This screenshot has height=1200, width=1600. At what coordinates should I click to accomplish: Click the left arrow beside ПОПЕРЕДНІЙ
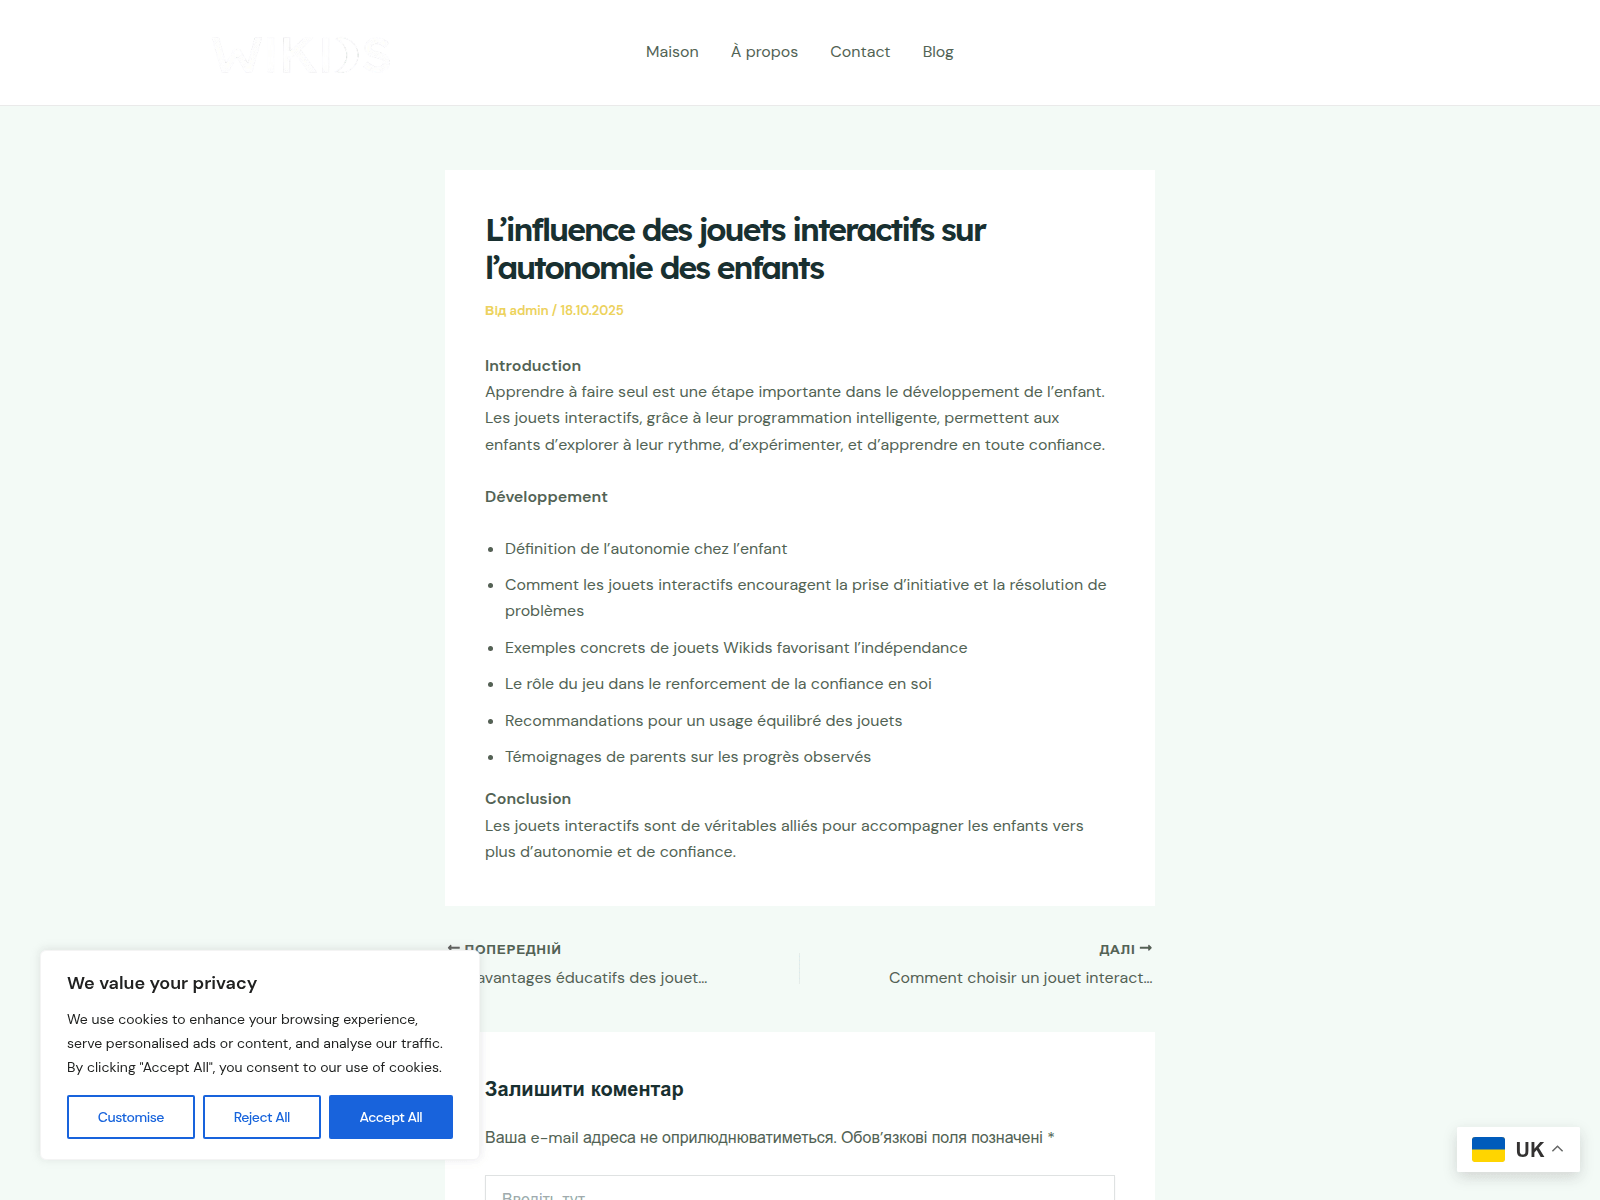pos(454,948)
